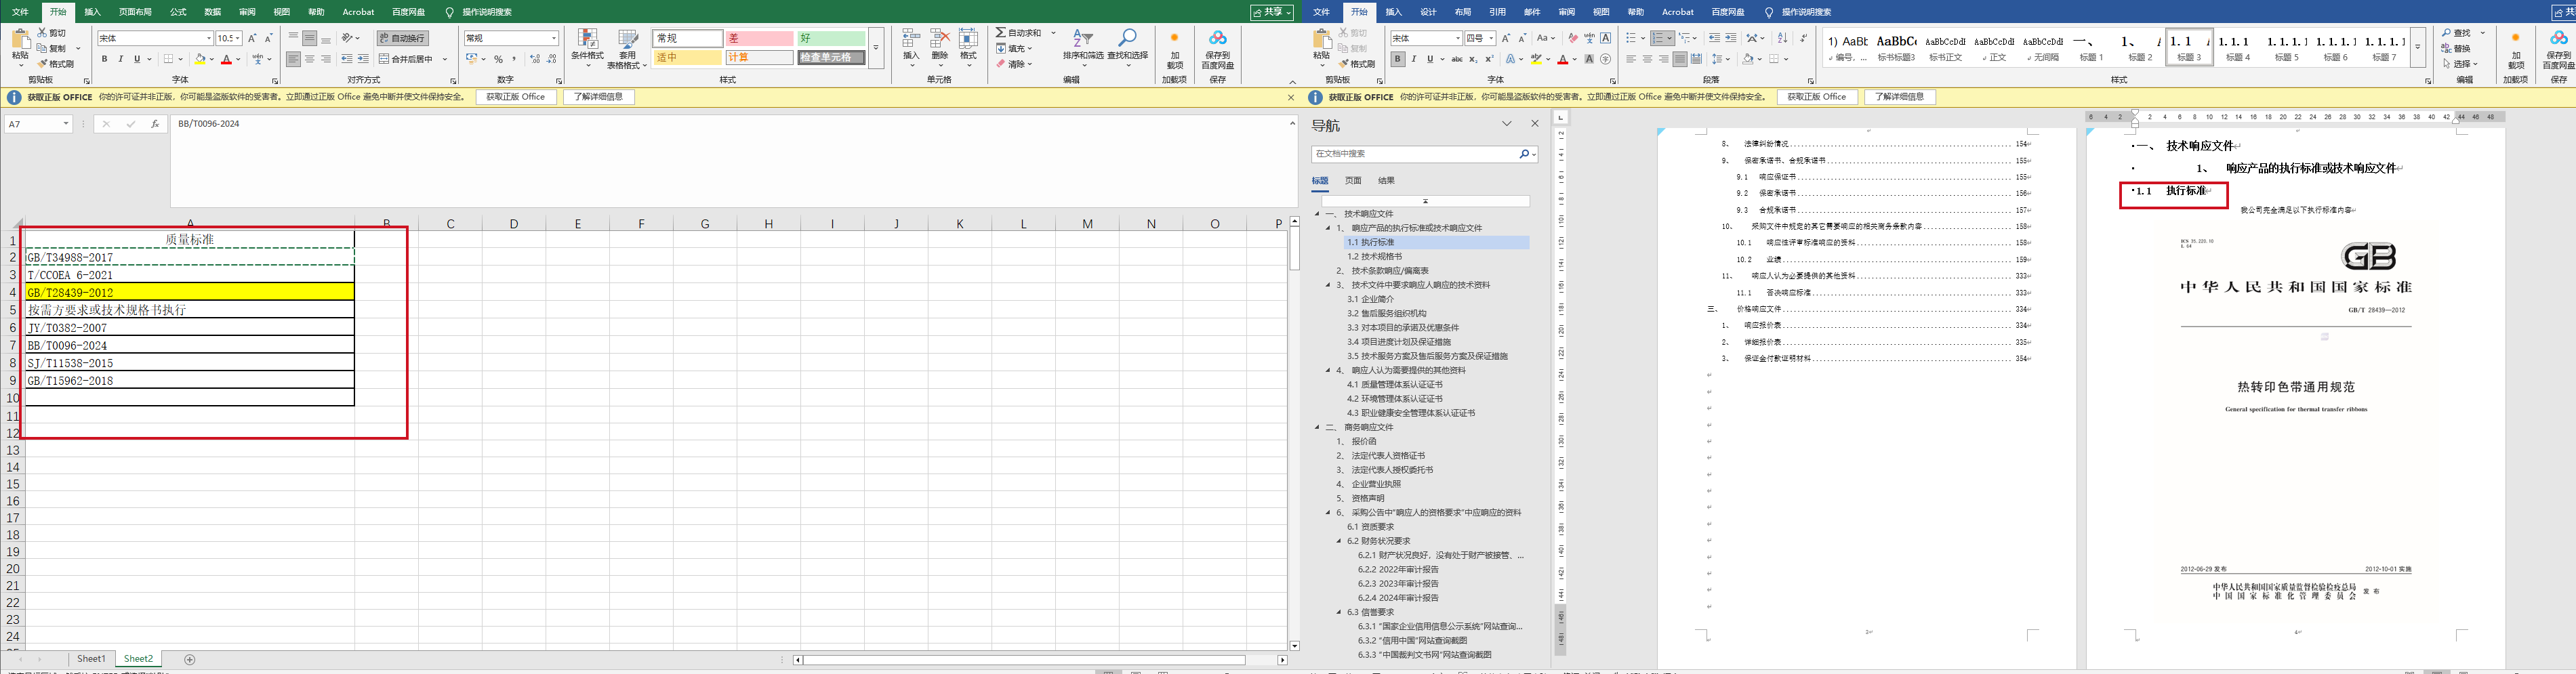The width and height of the screenshot is (2576, 674).
Task: Click the Excel Format Painter (格式刷) icon
Action: pyautogui.click(x=42, y=64)
